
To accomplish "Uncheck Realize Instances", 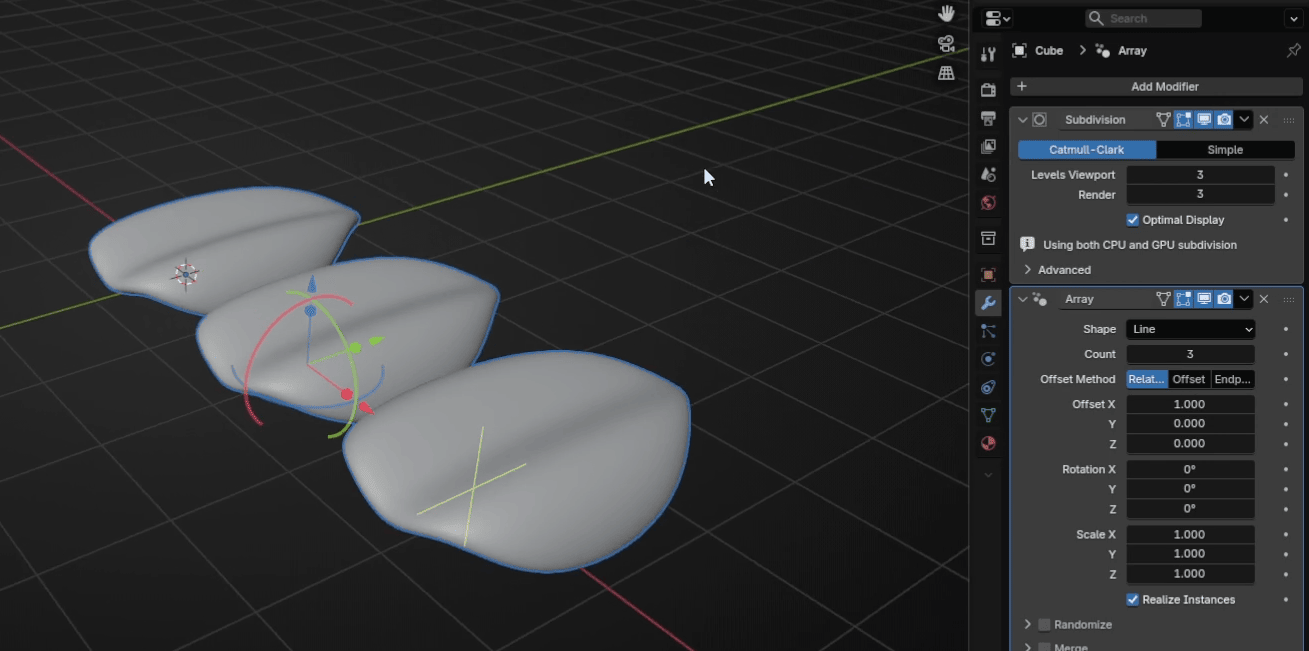I will (1133, 600).
